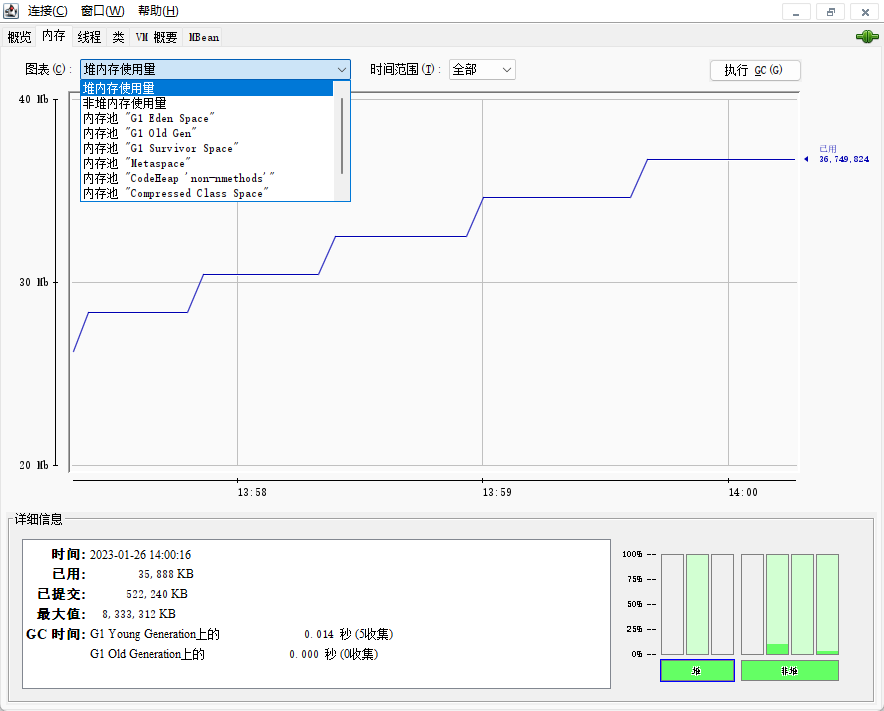Switch to the 线程 tab
The image size is (884, 711).
pos(89,37)
